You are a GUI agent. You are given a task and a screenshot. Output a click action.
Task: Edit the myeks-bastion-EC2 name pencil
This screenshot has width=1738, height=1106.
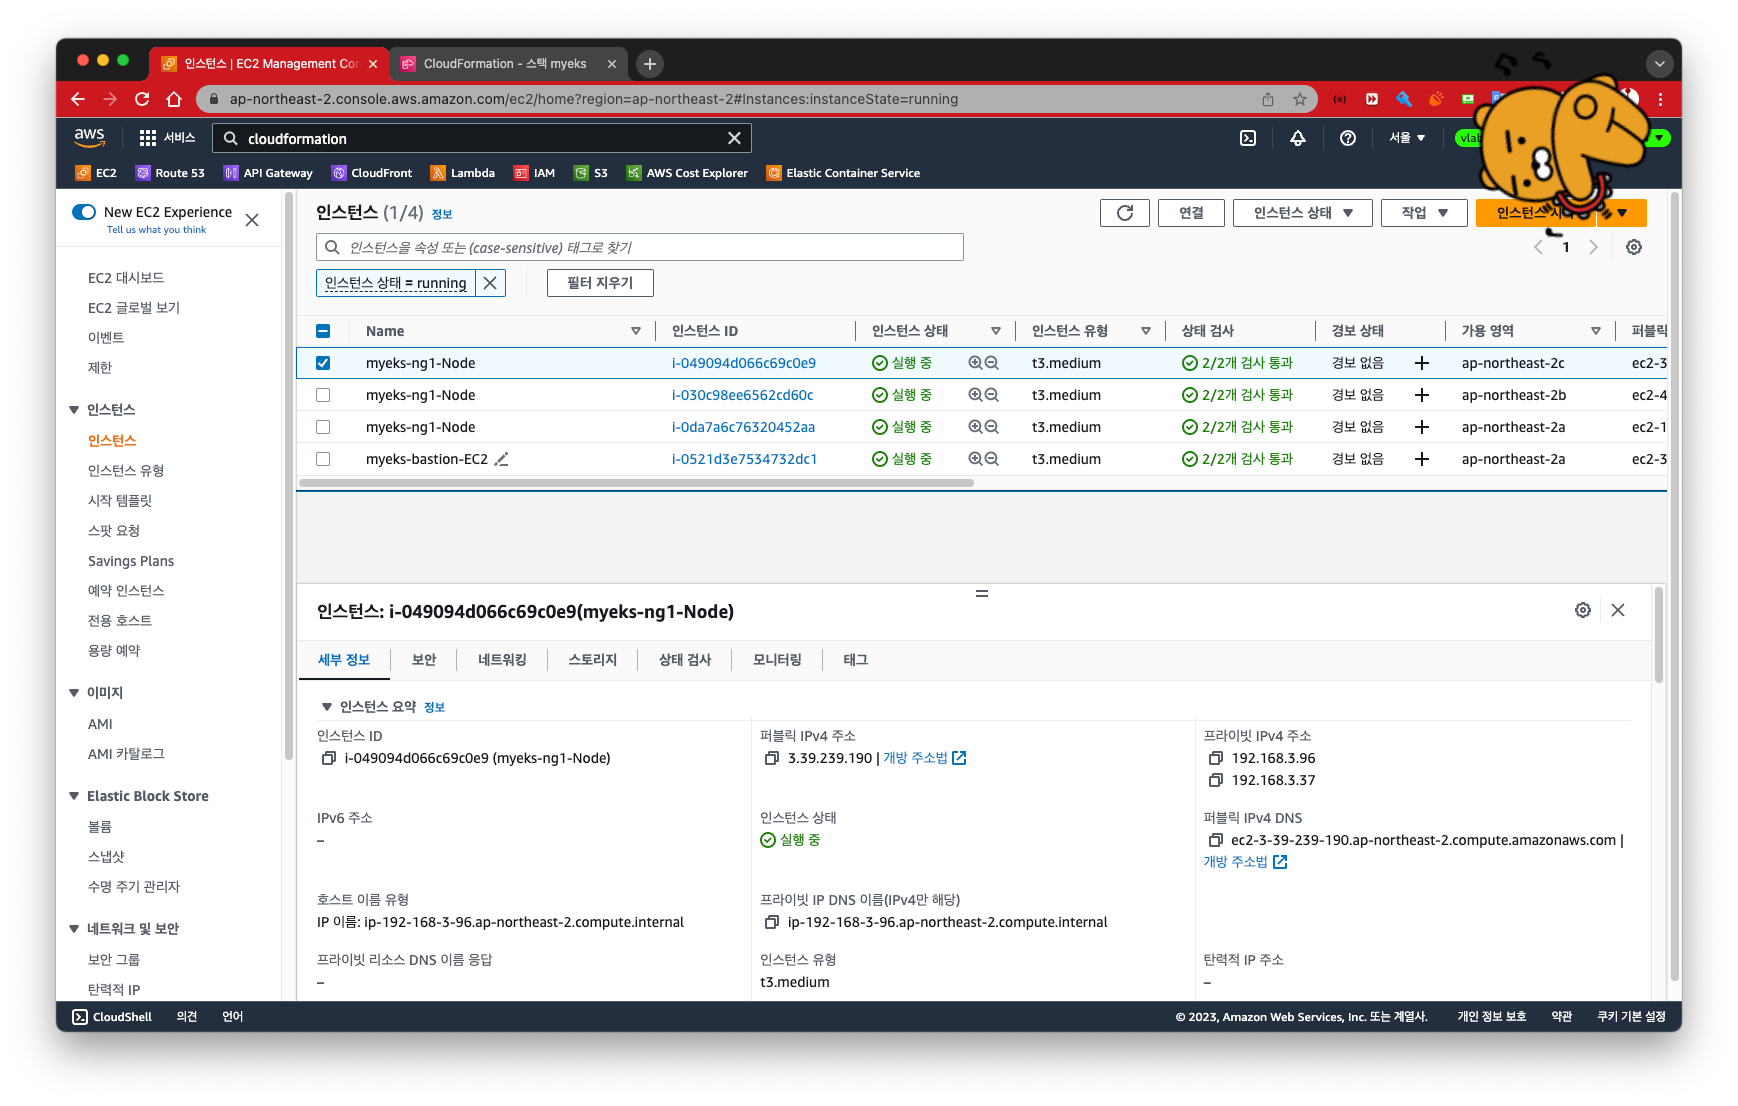tap(502, 459)
